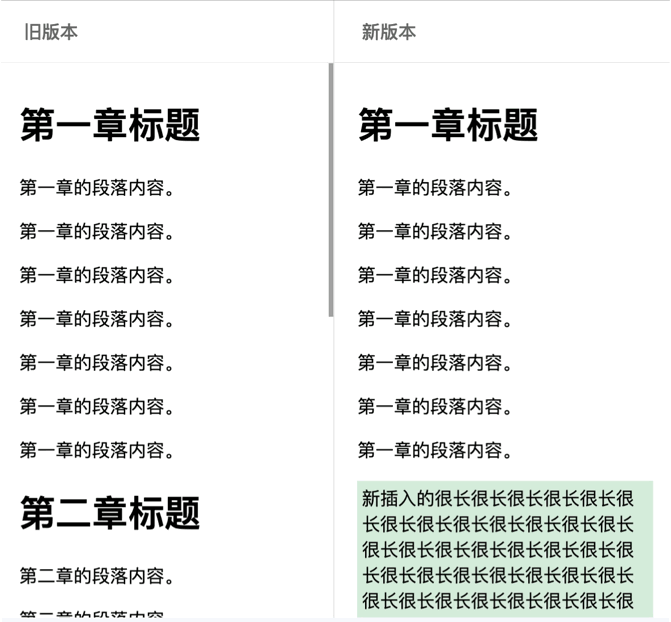Click last 第一章 paragraph in old version pane
The image size is (671, 622).
coord(97,450)
